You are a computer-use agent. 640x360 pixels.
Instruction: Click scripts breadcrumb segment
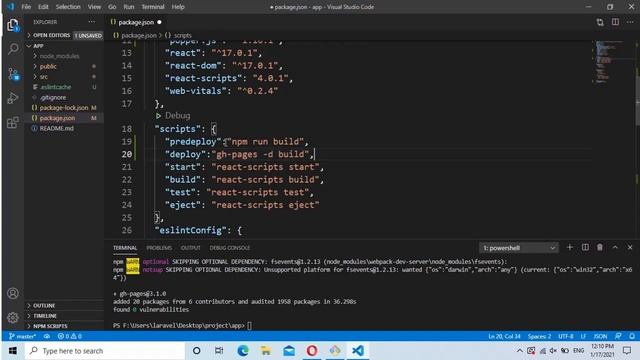tap(182, 36)
